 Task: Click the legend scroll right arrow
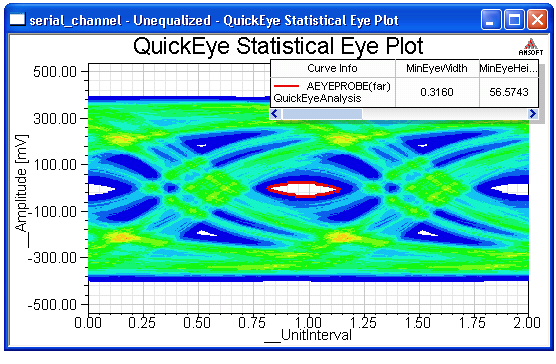532,114
